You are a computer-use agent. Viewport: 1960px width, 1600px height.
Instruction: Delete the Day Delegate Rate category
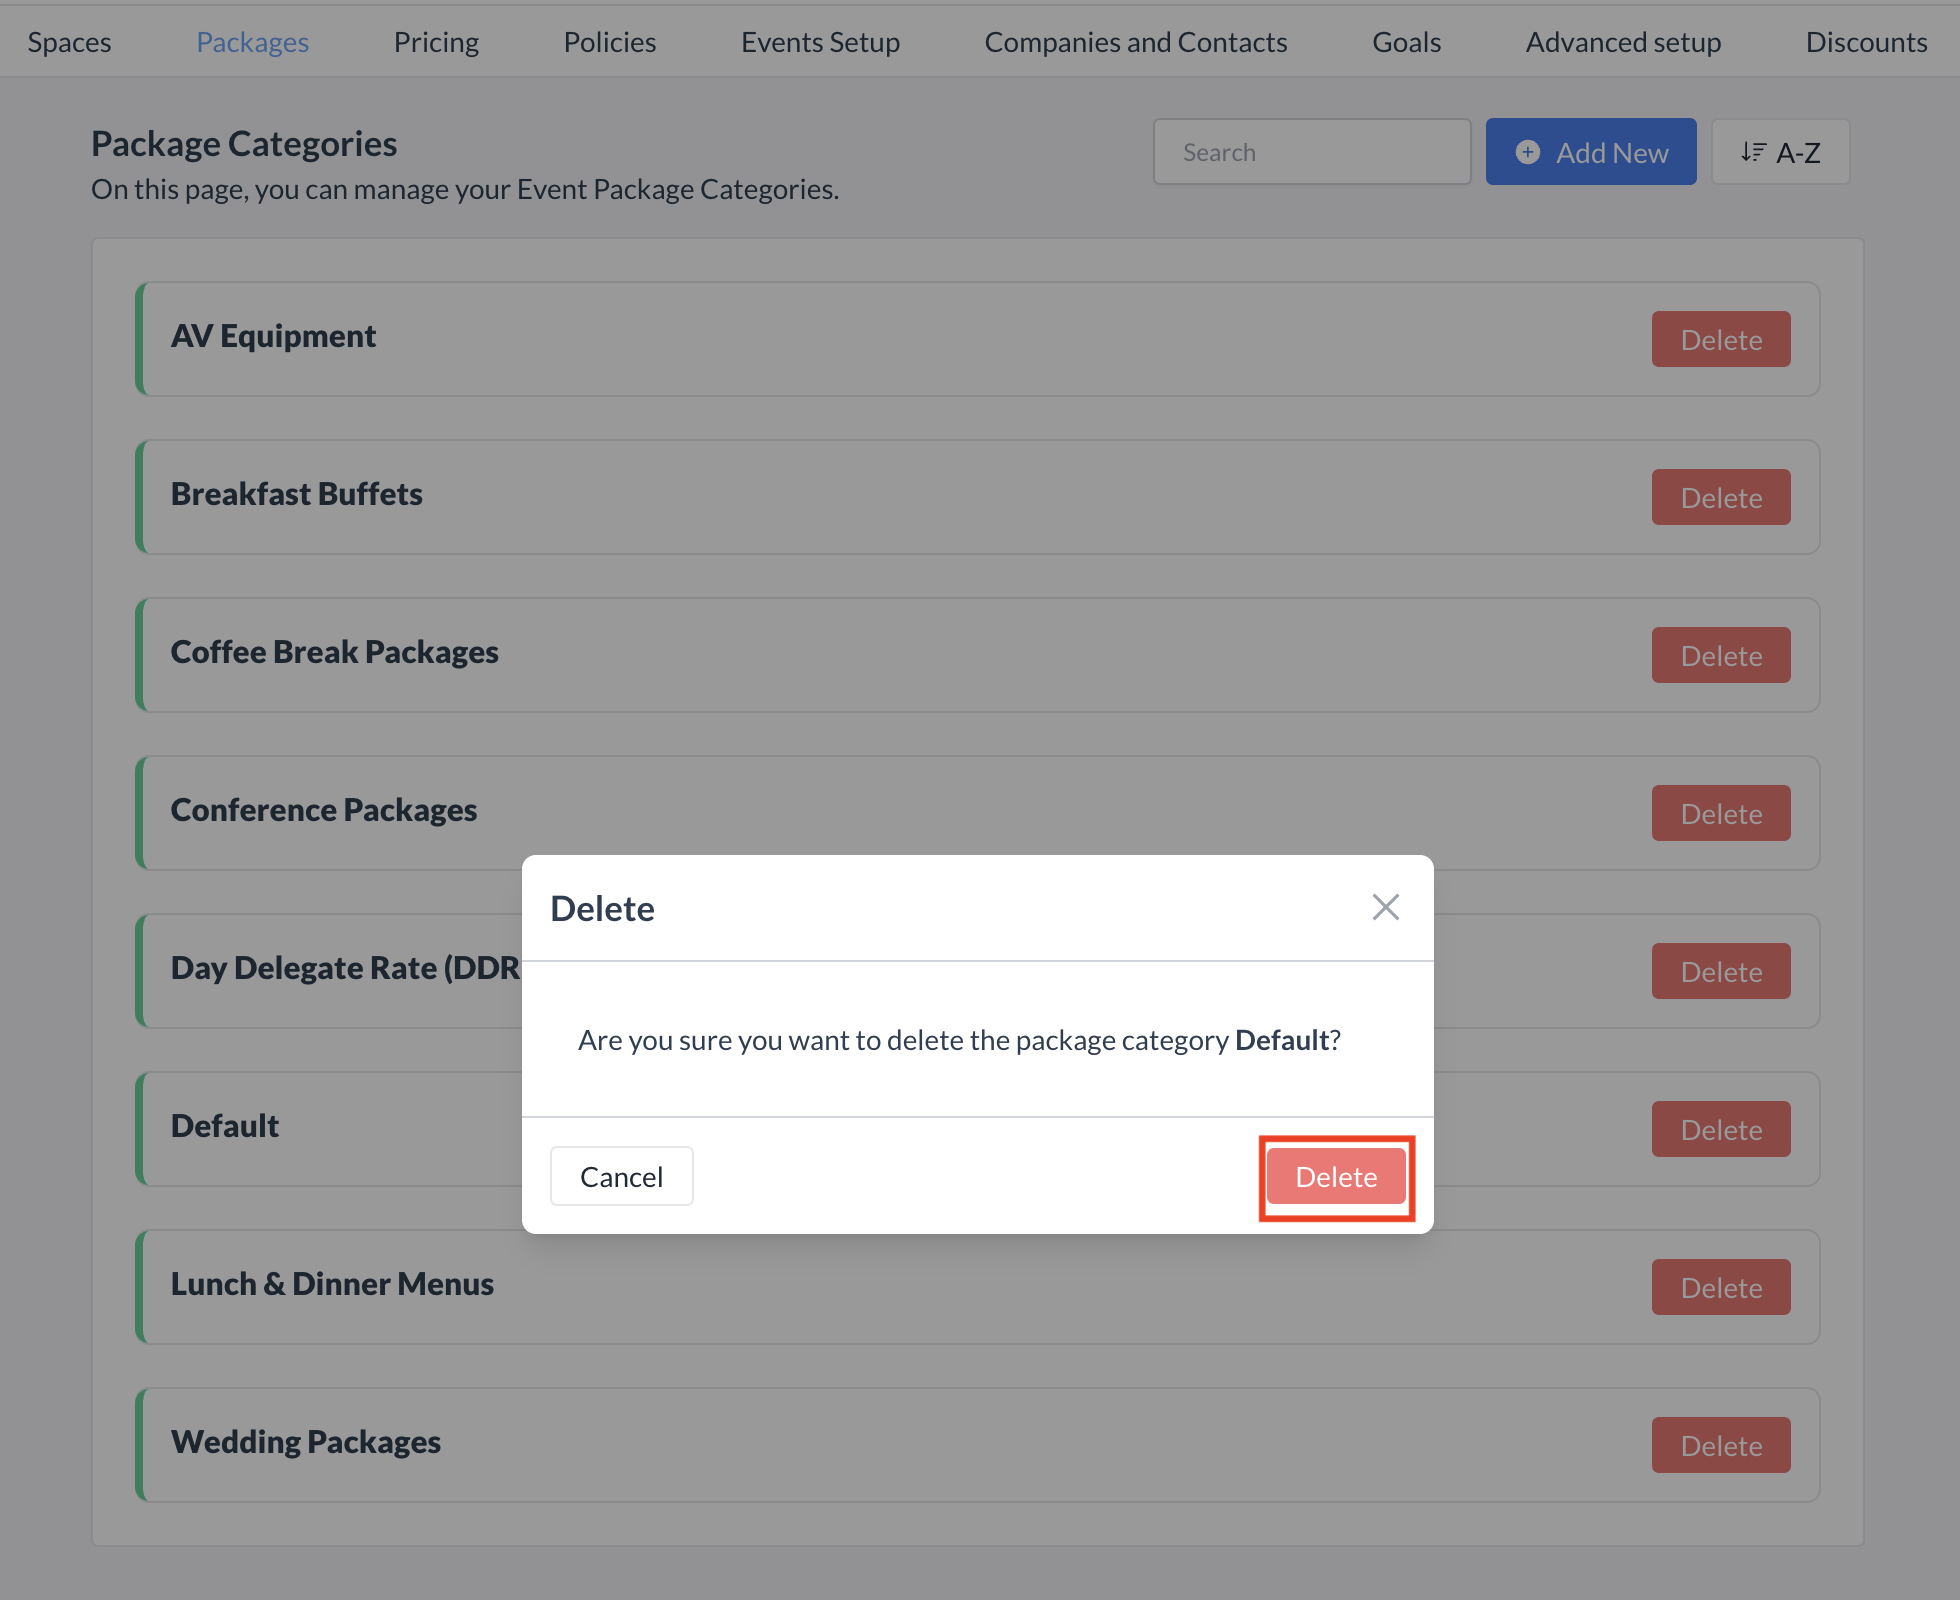click(1720, 970)
